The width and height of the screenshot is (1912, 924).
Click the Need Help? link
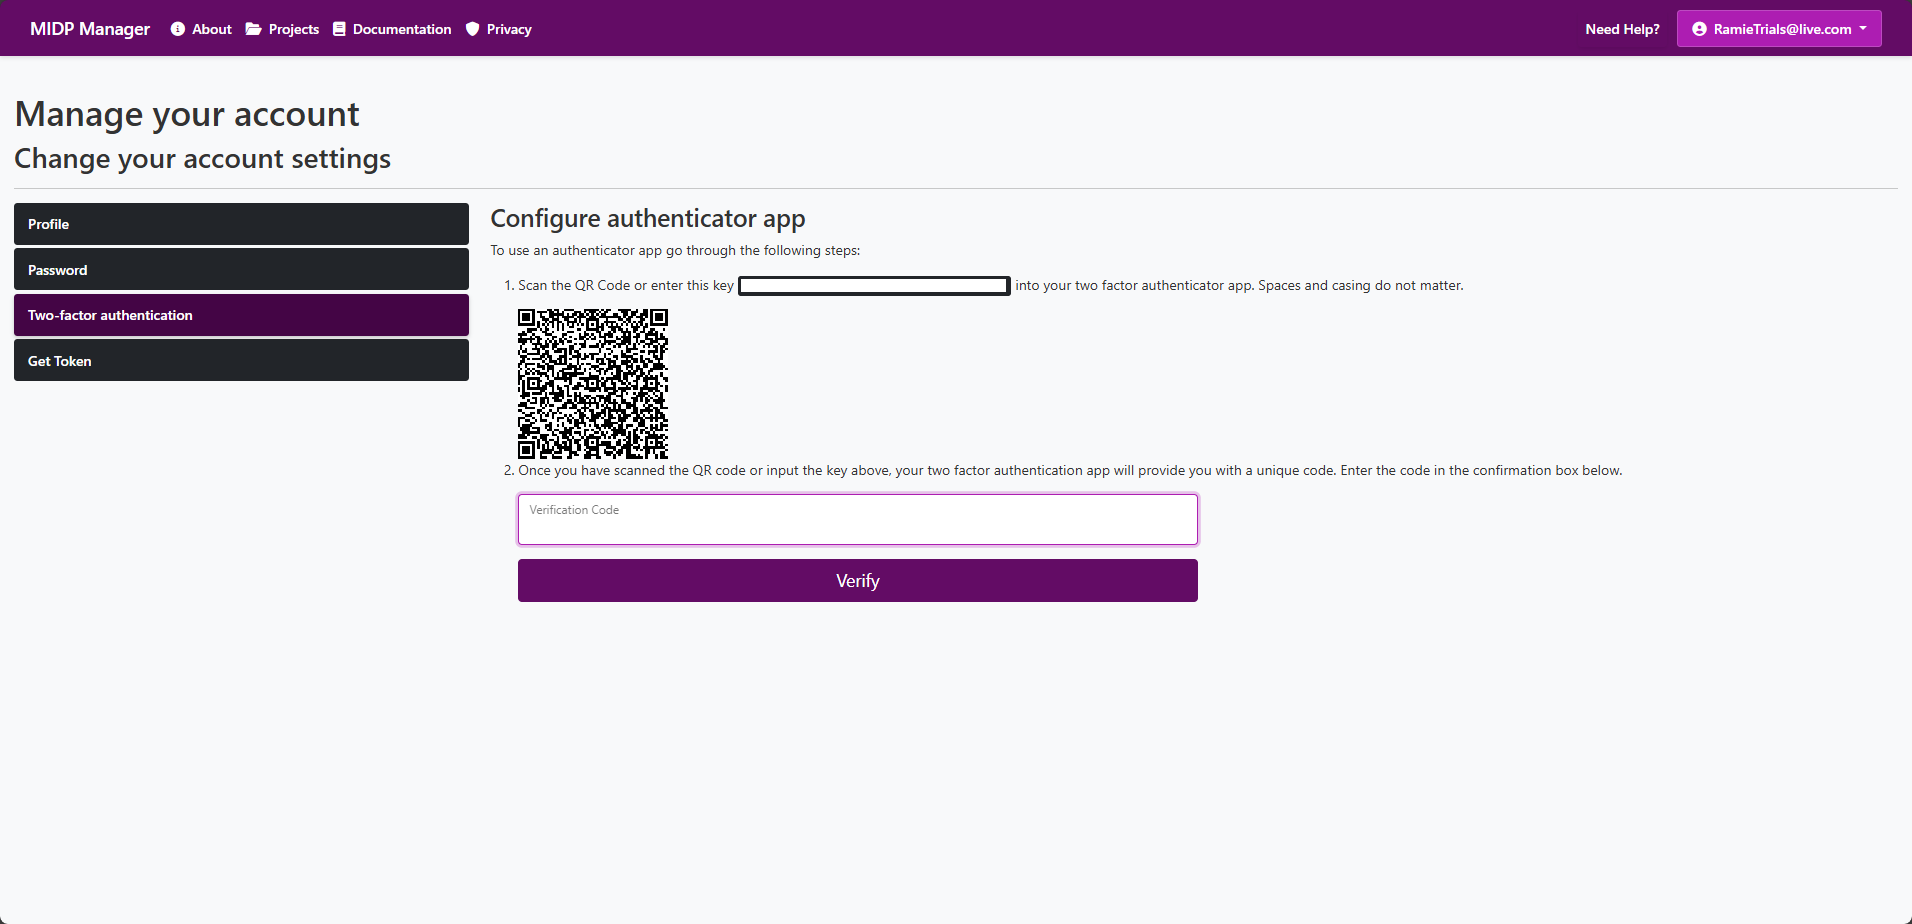point(1622,29)
